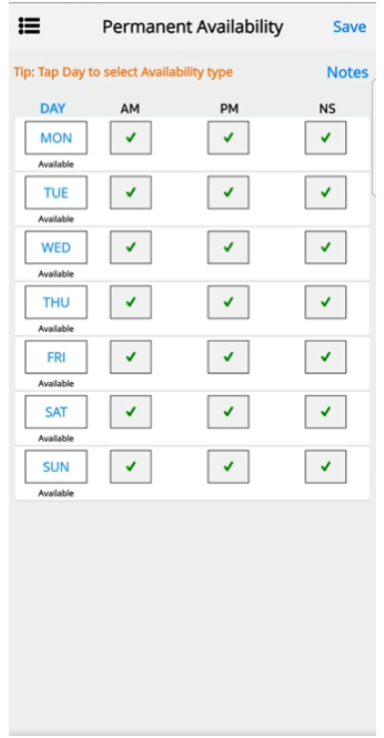Viewport: 384px width, 738px height.
Task: Toggle Tuesday PM shift checkbox
Action: click(228, 193)
